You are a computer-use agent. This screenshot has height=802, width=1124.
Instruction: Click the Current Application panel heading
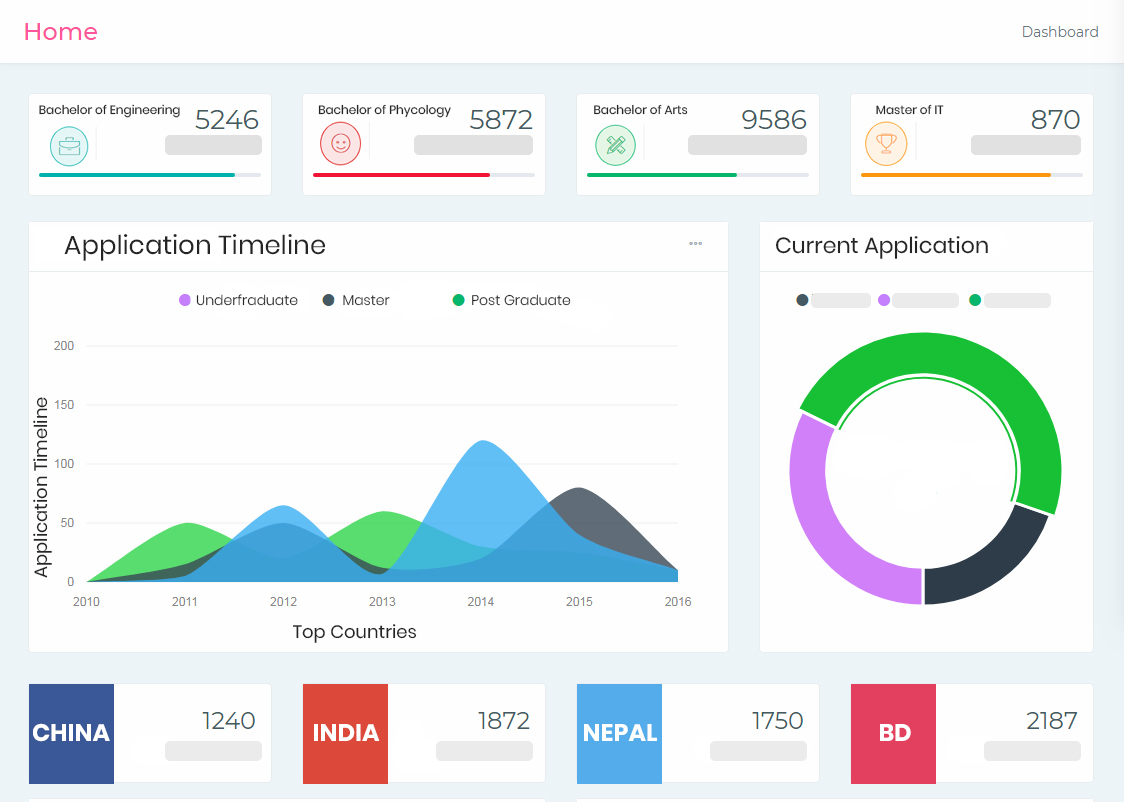pyautogui.click(x=882, y=245)
